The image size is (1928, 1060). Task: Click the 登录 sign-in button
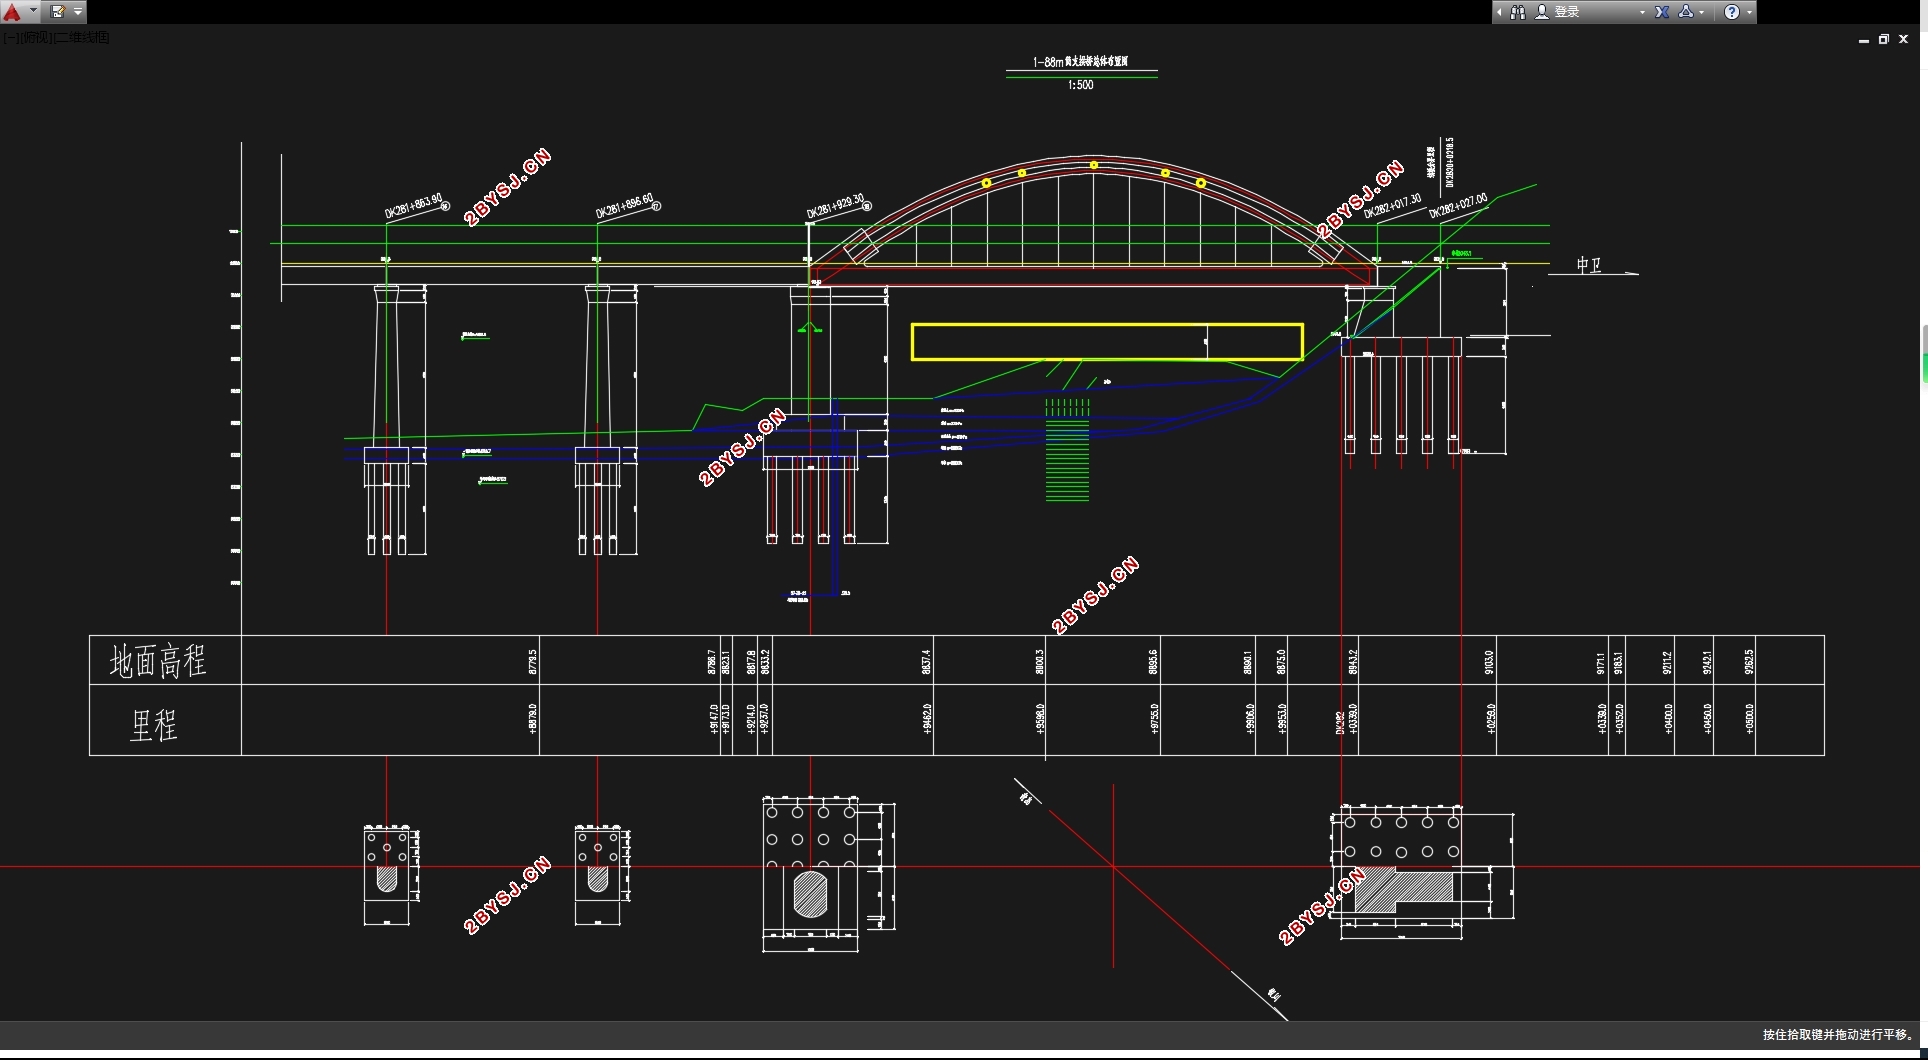point(1567,12)
